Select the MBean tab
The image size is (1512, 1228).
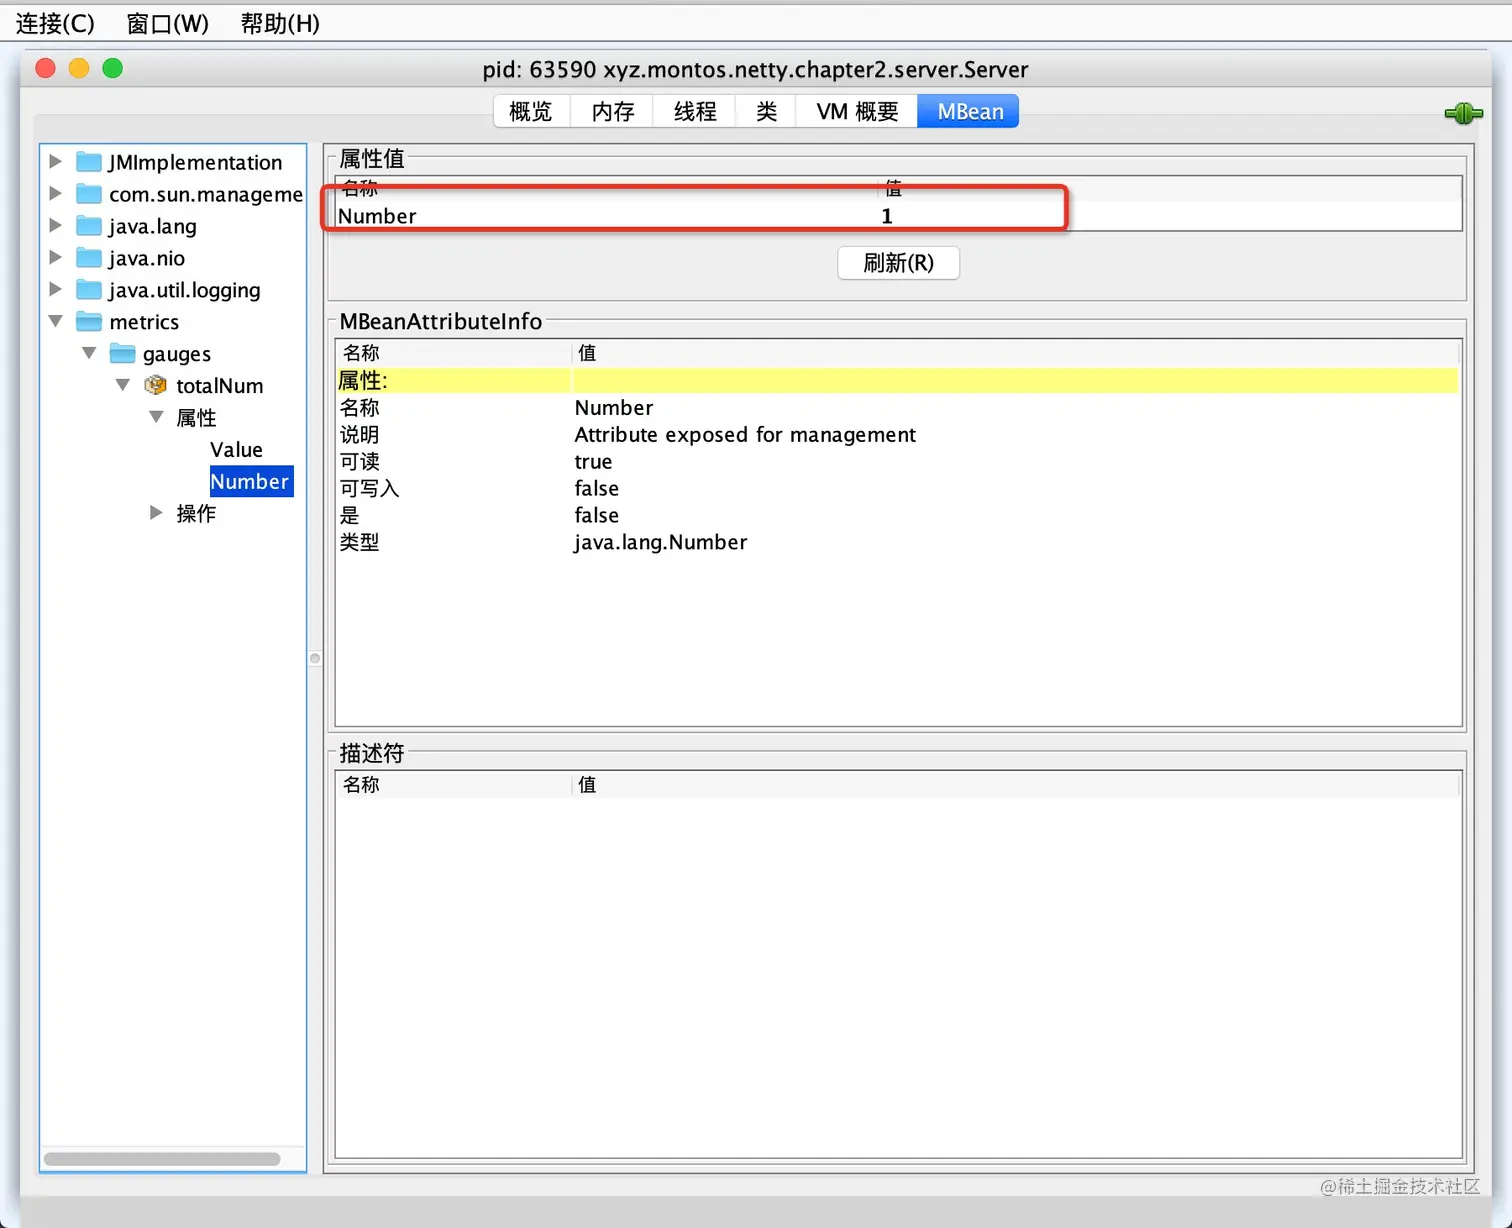coord(969,111)
